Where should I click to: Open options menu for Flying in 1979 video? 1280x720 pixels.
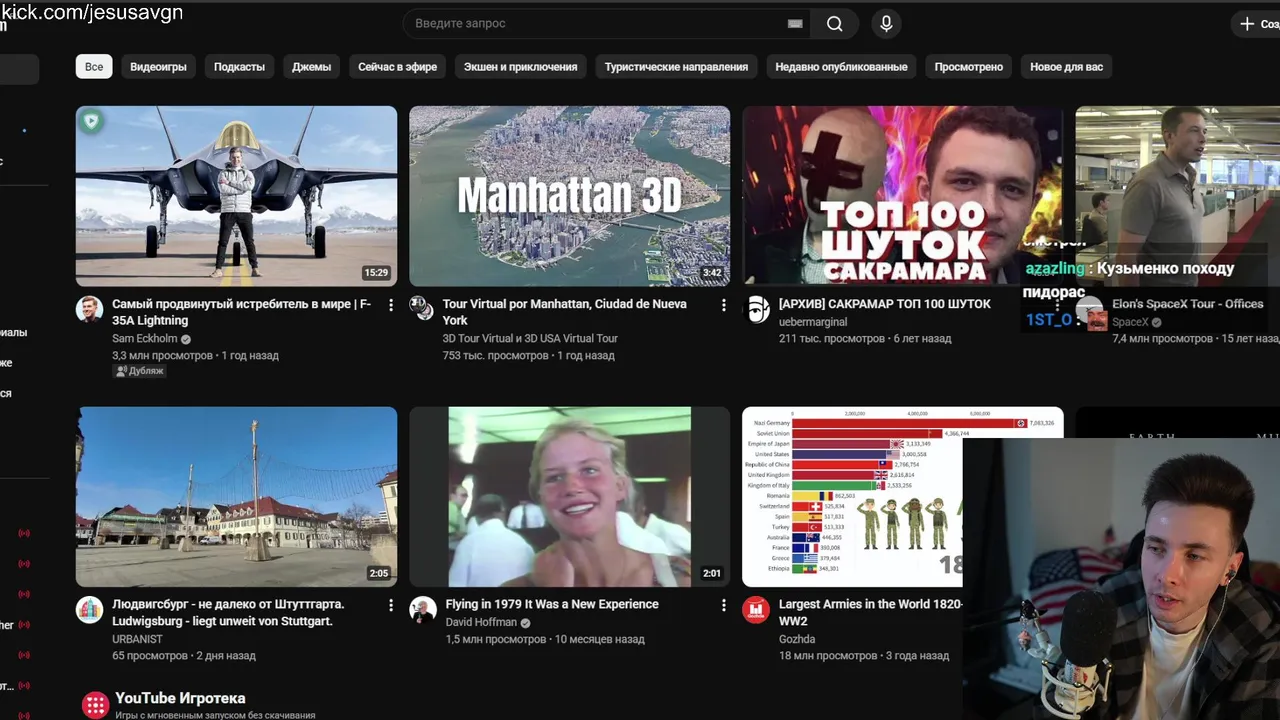[724, 605]
